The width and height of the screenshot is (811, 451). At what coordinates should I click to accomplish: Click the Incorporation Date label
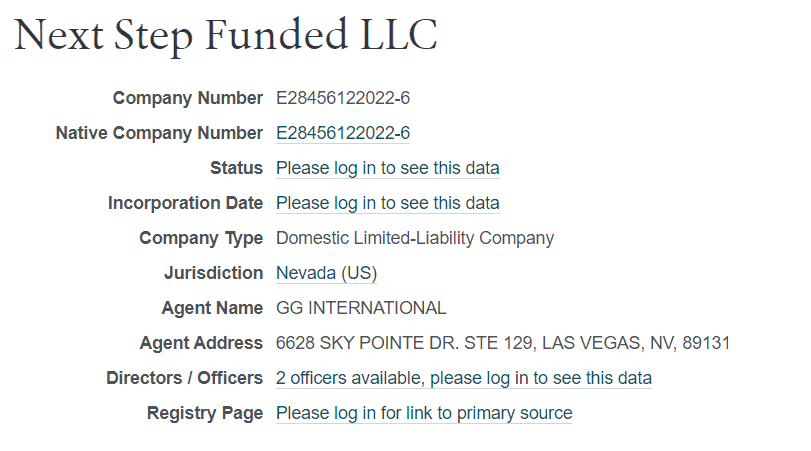click(x=185, y=203)
